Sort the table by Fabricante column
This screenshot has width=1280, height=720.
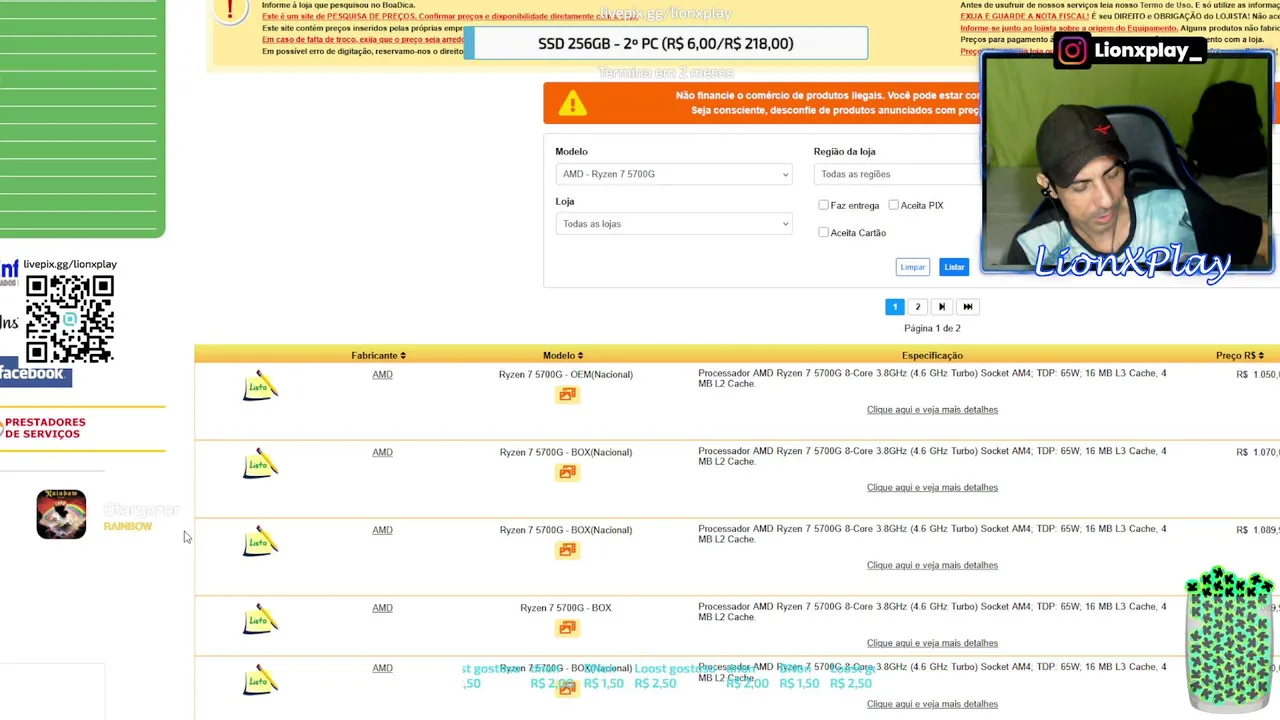[x=378, y=355]
